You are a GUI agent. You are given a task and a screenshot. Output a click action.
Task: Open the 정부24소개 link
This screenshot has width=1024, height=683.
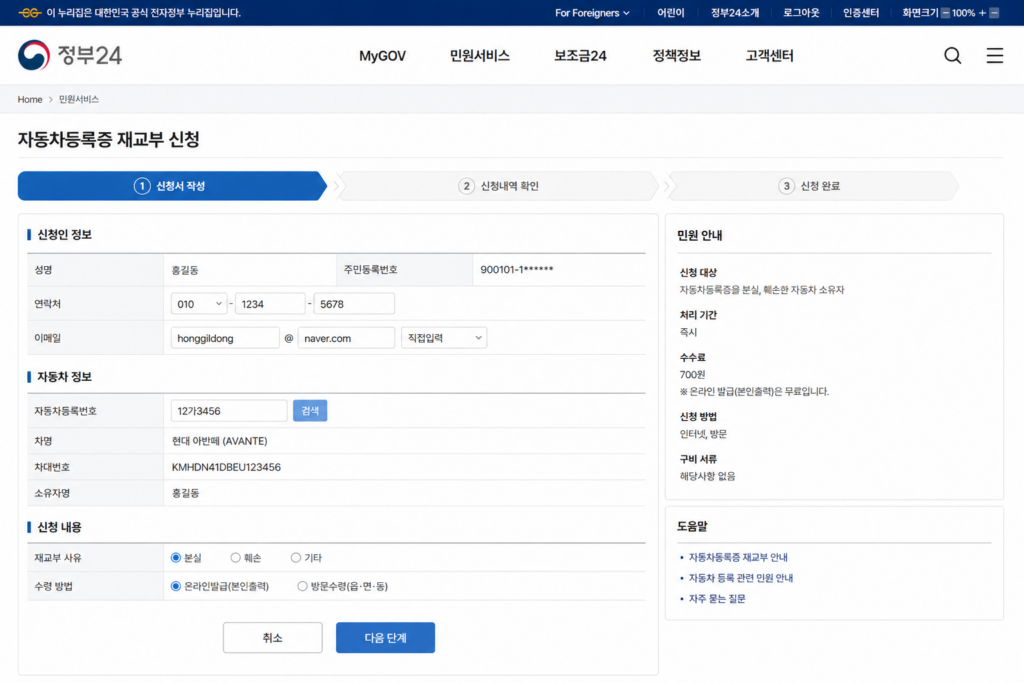735,13
